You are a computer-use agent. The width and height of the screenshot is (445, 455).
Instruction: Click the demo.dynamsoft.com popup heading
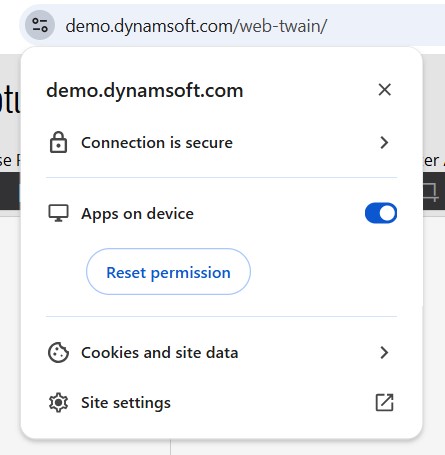click(145, 91)
